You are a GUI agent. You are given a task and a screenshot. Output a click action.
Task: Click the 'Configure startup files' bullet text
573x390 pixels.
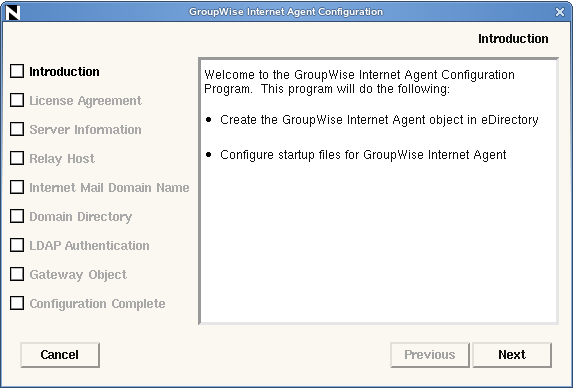tap(363, 155)
